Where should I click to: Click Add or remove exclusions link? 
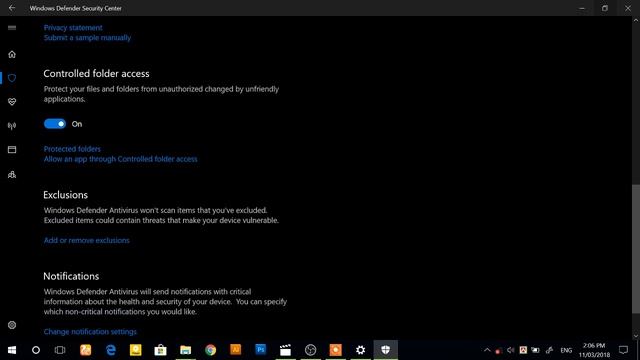[87, 240]
